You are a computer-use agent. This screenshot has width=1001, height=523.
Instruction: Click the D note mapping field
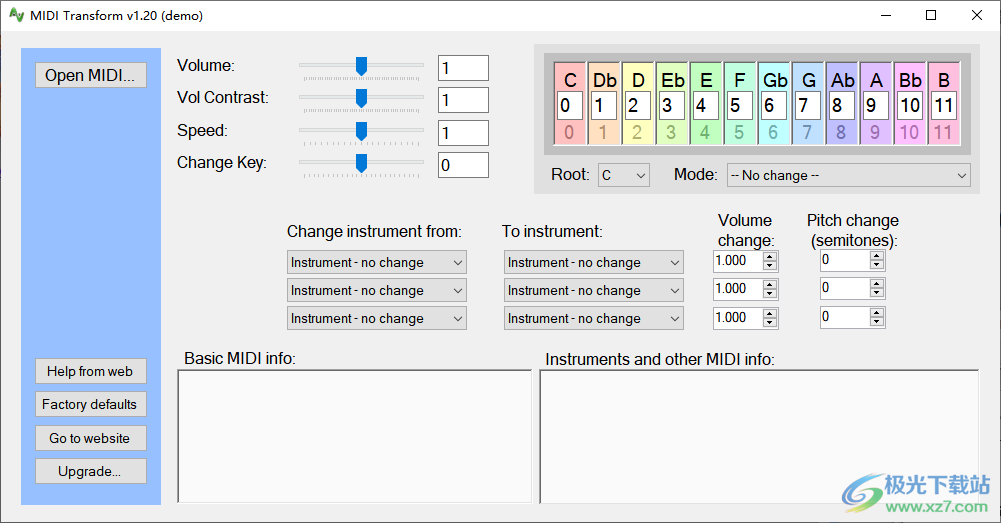(638, 105)
